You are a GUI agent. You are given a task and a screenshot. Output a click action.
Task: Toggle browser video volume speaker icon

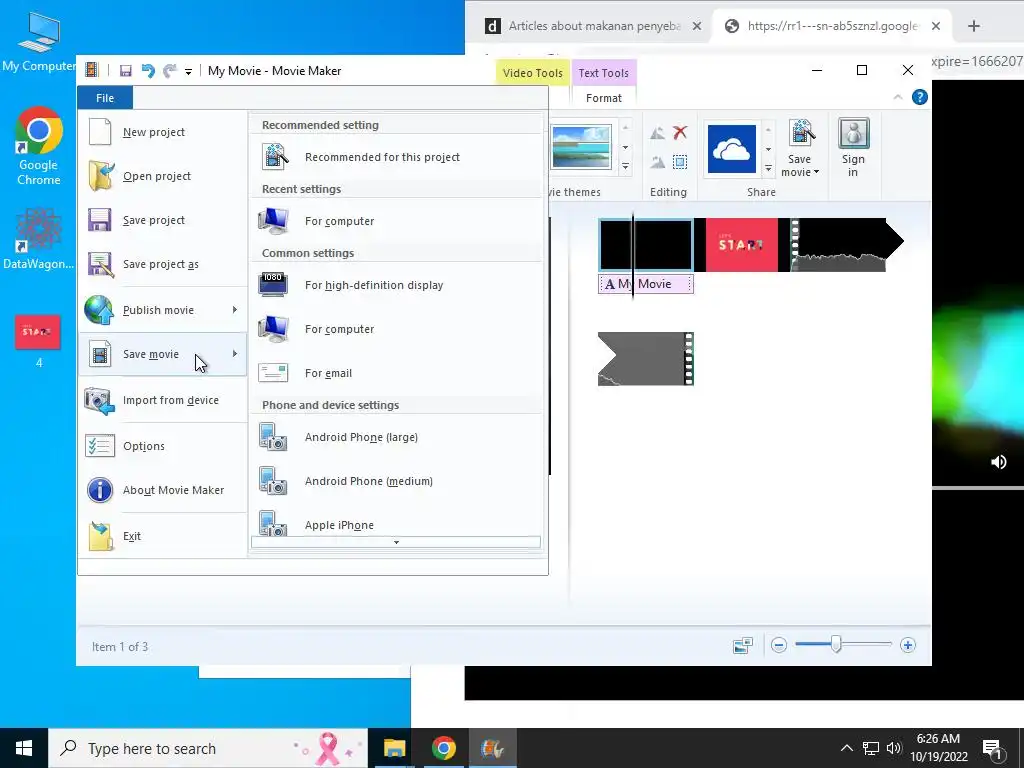tap(999, 462)
